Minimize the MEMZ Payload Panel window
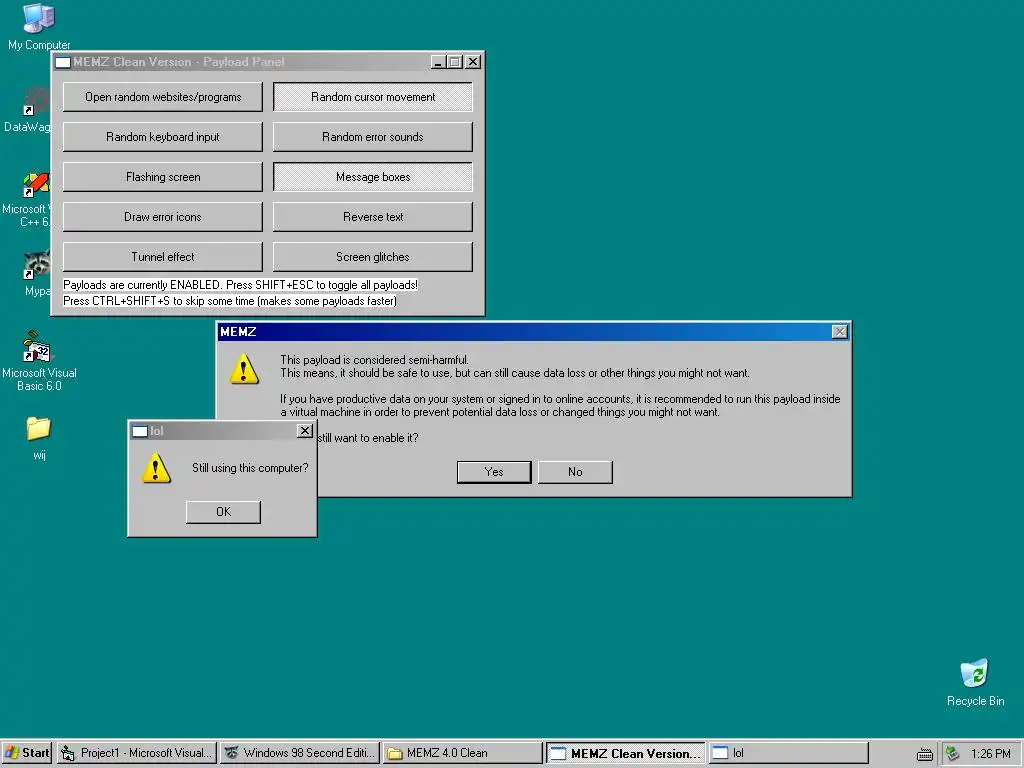Screen dimensions: 1024x768 pyautogui.click(x=439, y=62)
